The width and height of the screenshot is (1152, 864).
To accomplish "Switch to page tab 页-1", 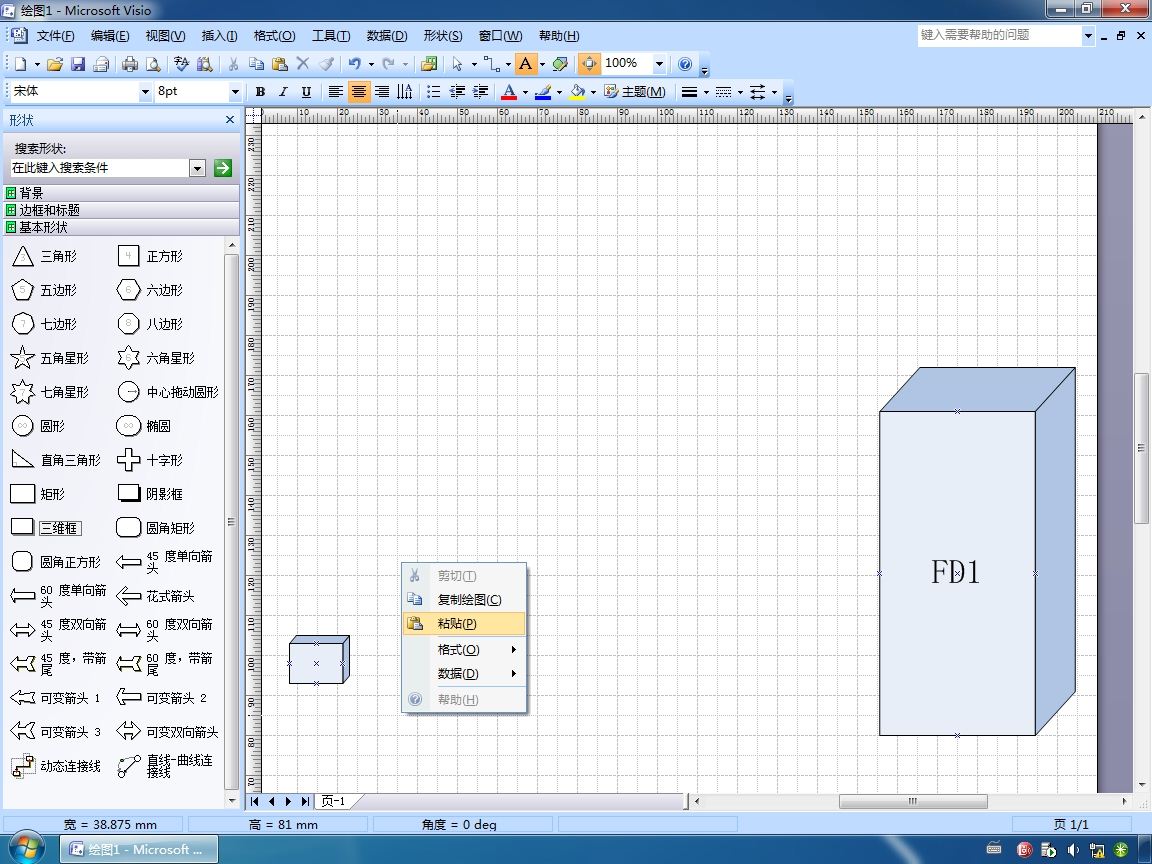I will (334, 802).
